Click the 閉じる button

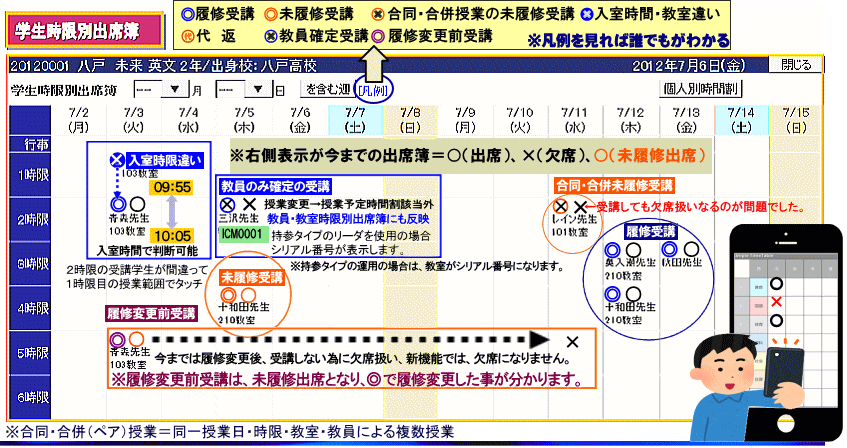point(796,65)
